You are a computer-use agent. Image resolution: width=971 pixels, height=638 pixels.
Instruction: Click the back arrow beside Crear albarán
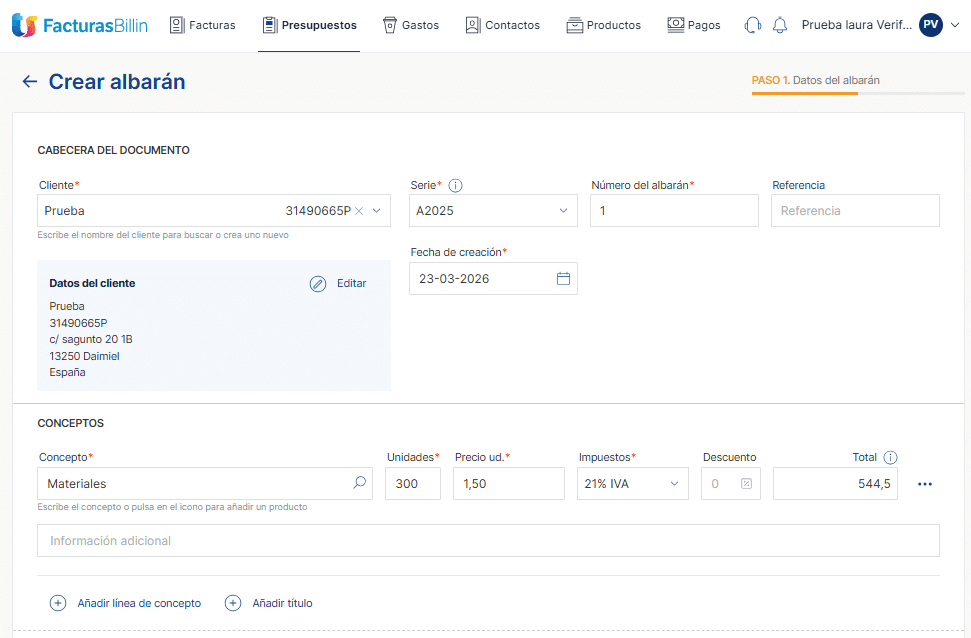pos(30,81)
